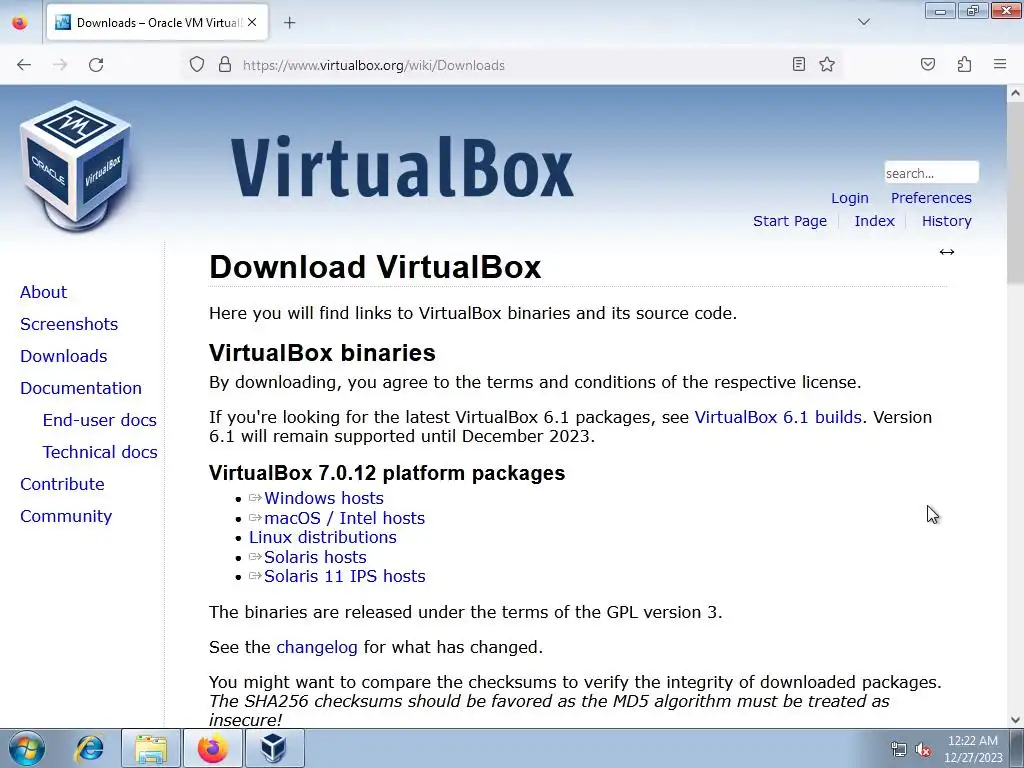This screenshot has height=768, width=1024.
Task: Open the History link
Action: [x=946, y=221]
